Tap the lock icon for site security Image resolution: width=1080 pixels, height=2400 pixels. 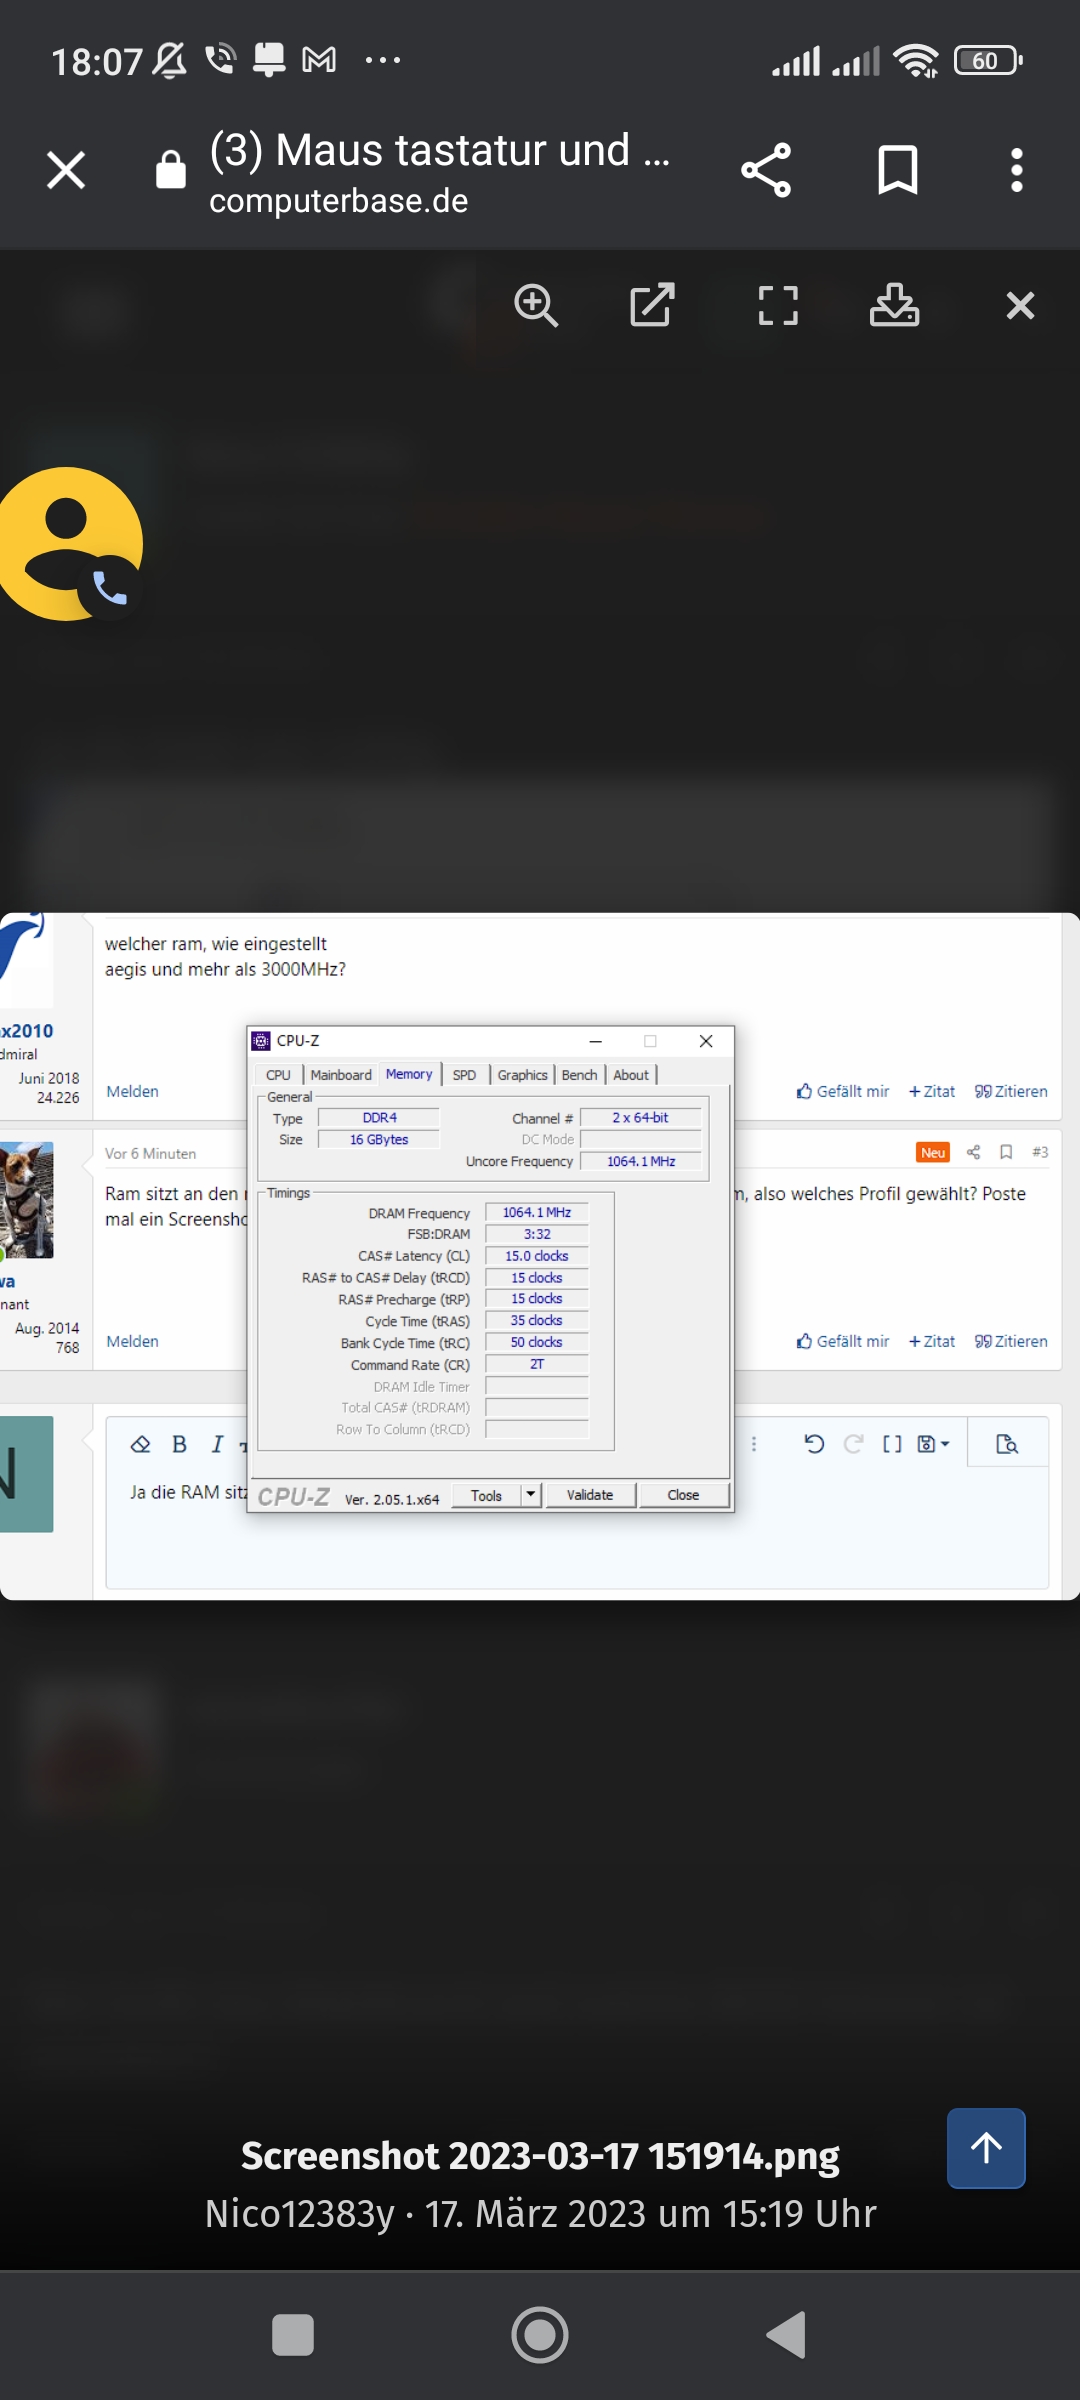pos(171,169)
